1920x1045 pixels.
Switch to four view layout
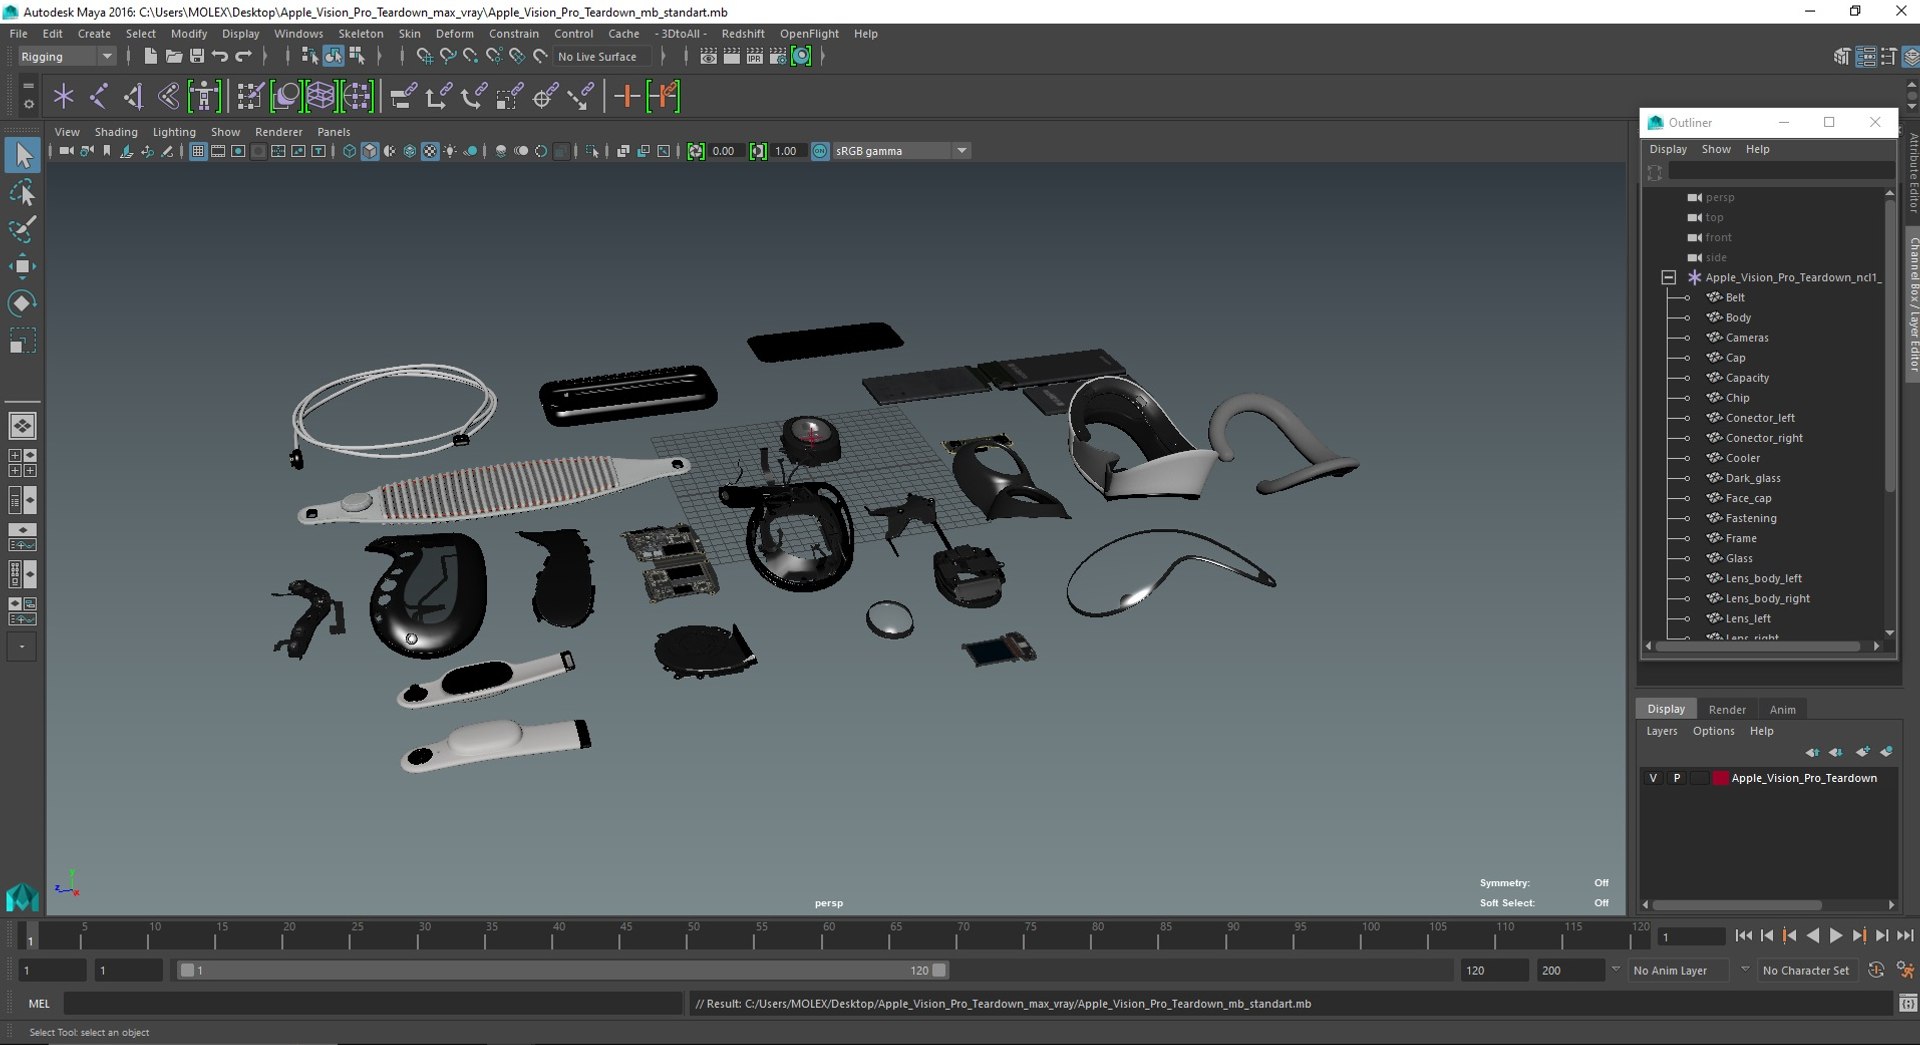click(x=22, y=463)
